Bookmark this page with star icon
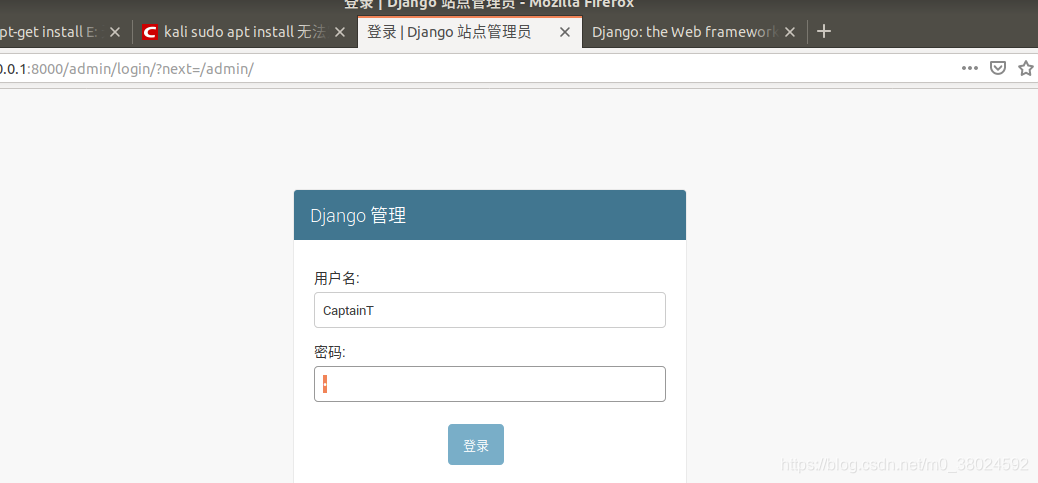 pyautogui.click(x=1026, y=68)
